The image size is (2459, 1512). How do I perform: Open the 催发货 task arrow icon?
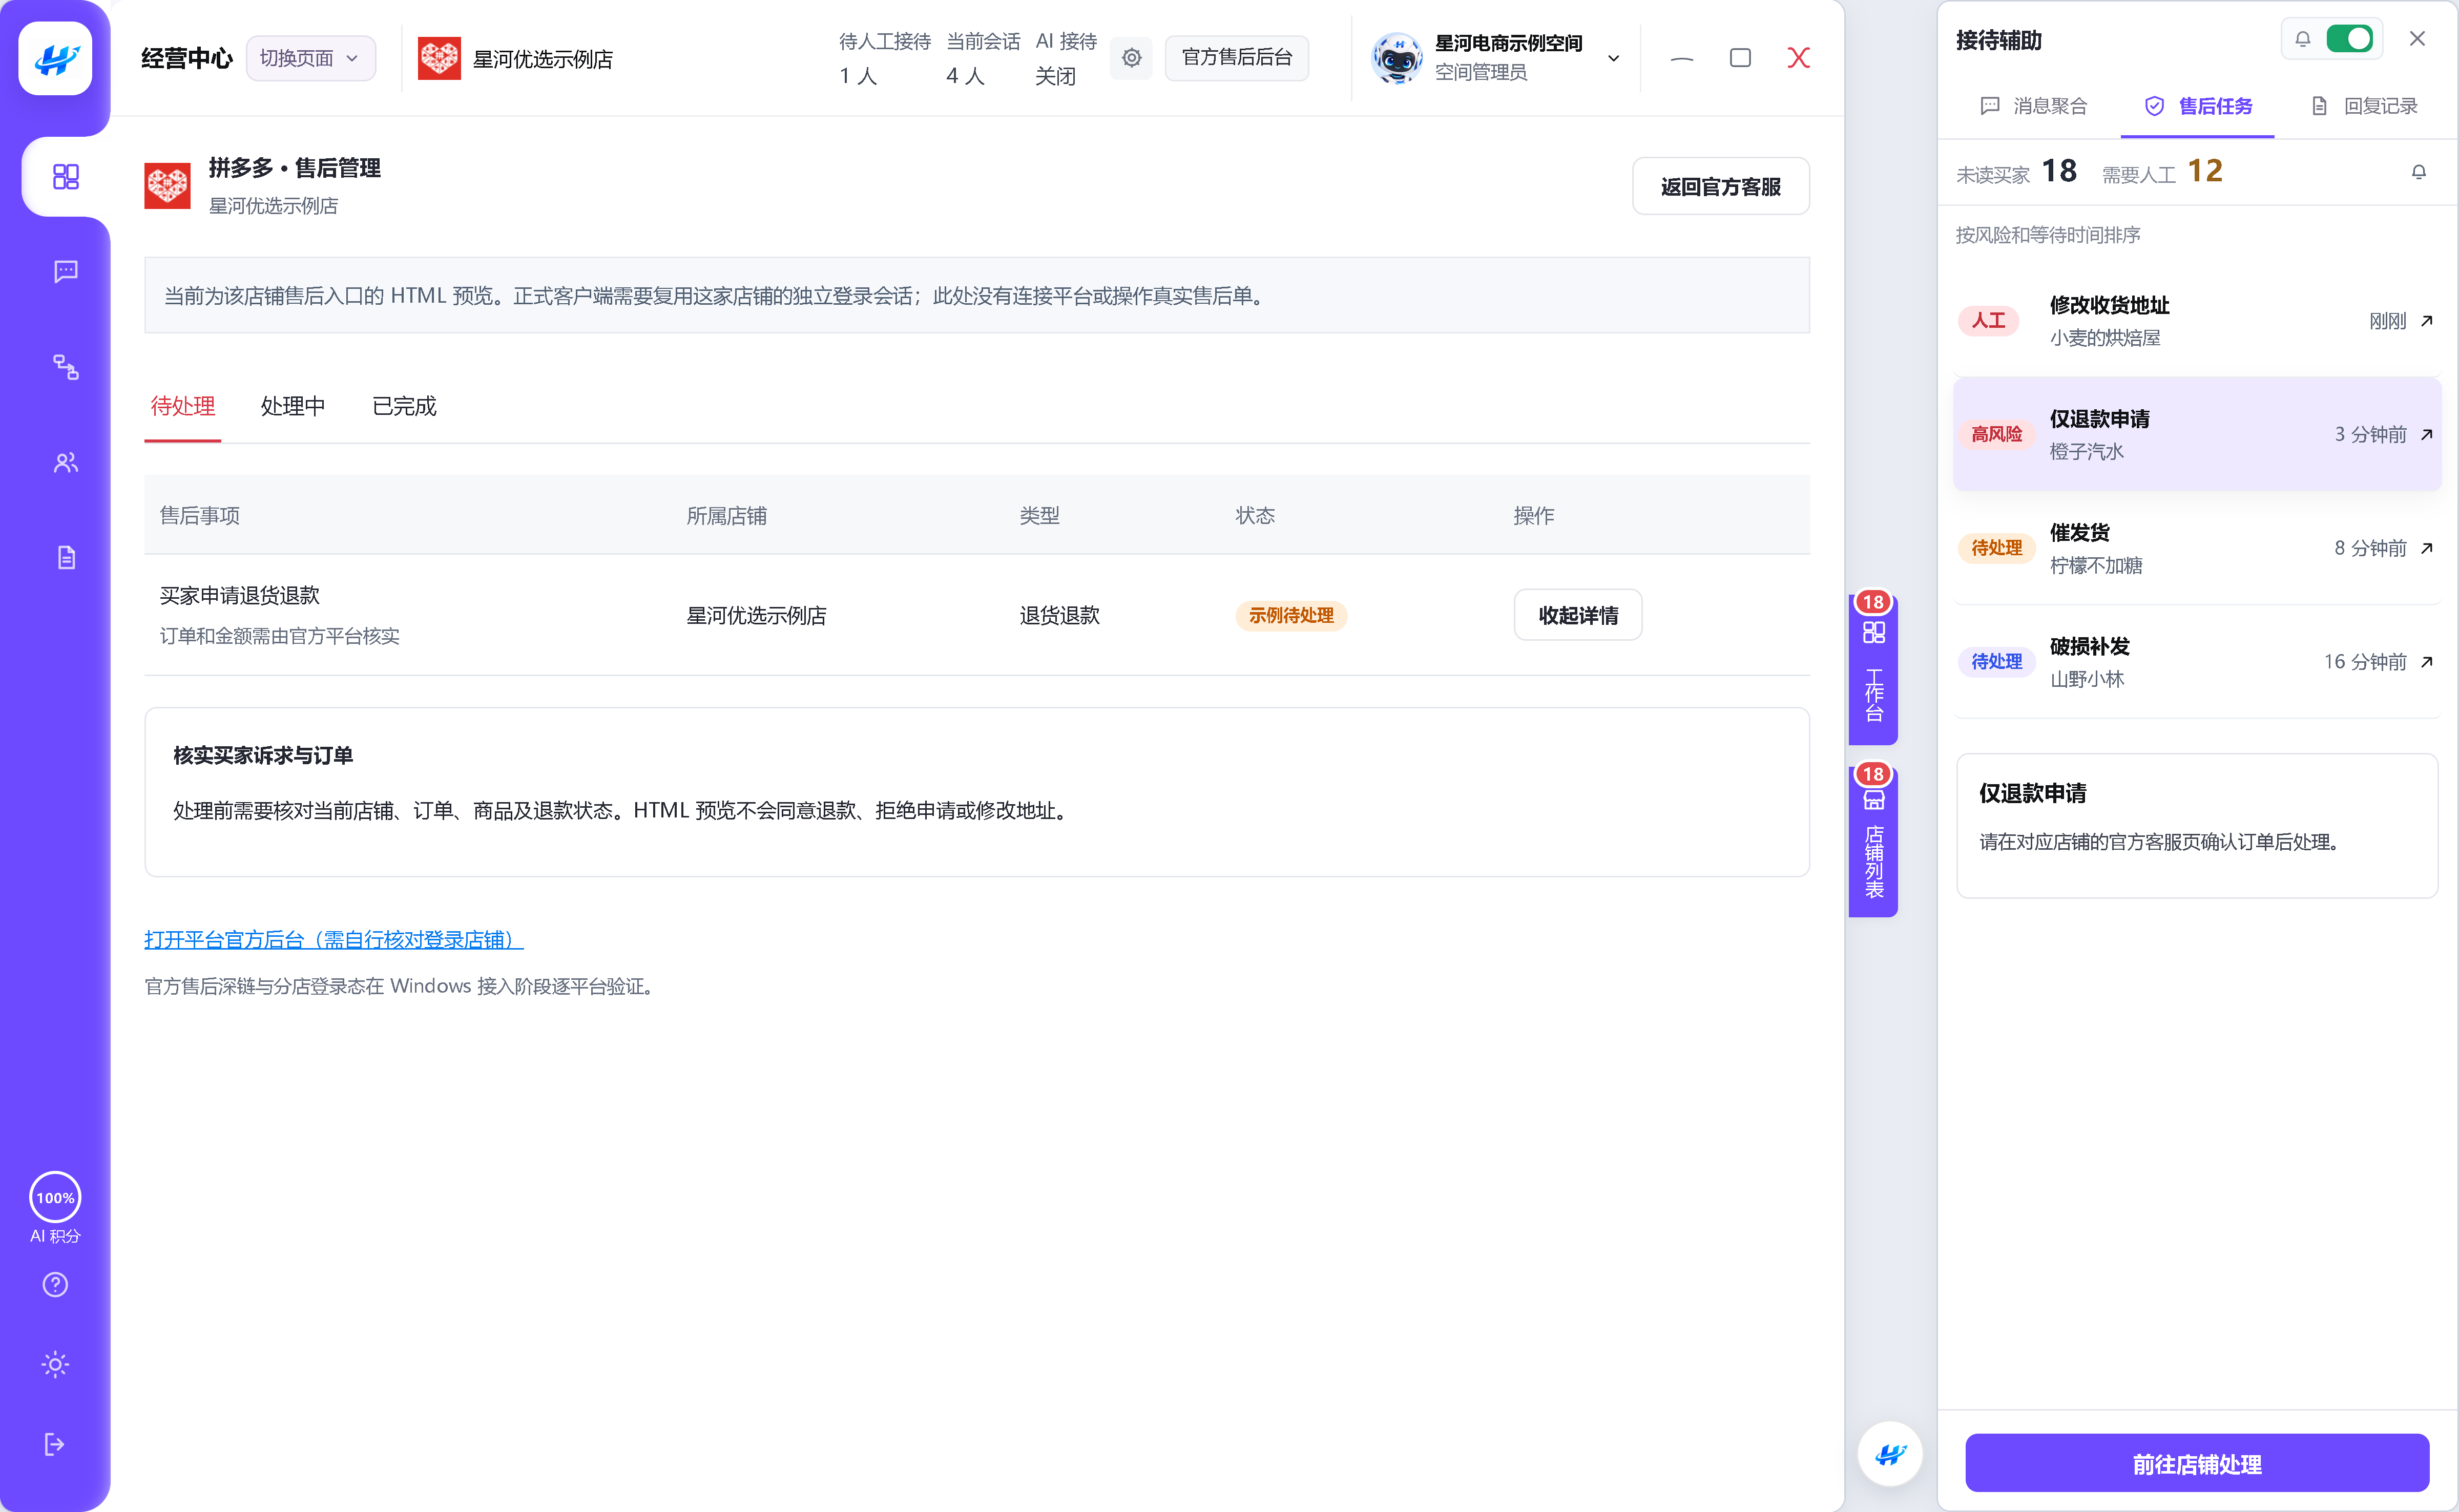[x=2426, y=548]
